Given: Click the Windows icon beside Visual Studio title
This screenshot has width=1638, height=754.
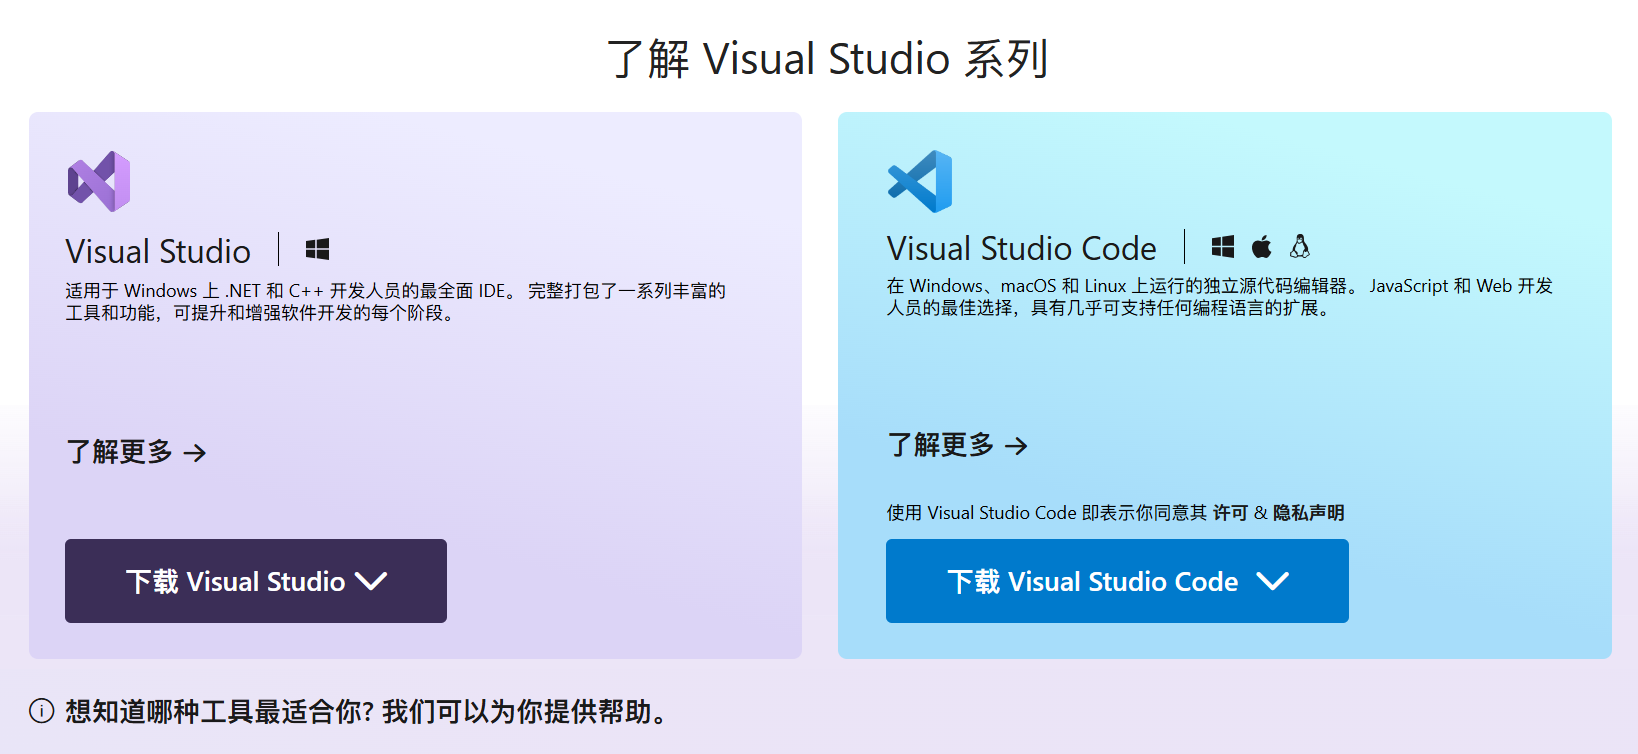Looking at the screenshot, I should 317,249.
